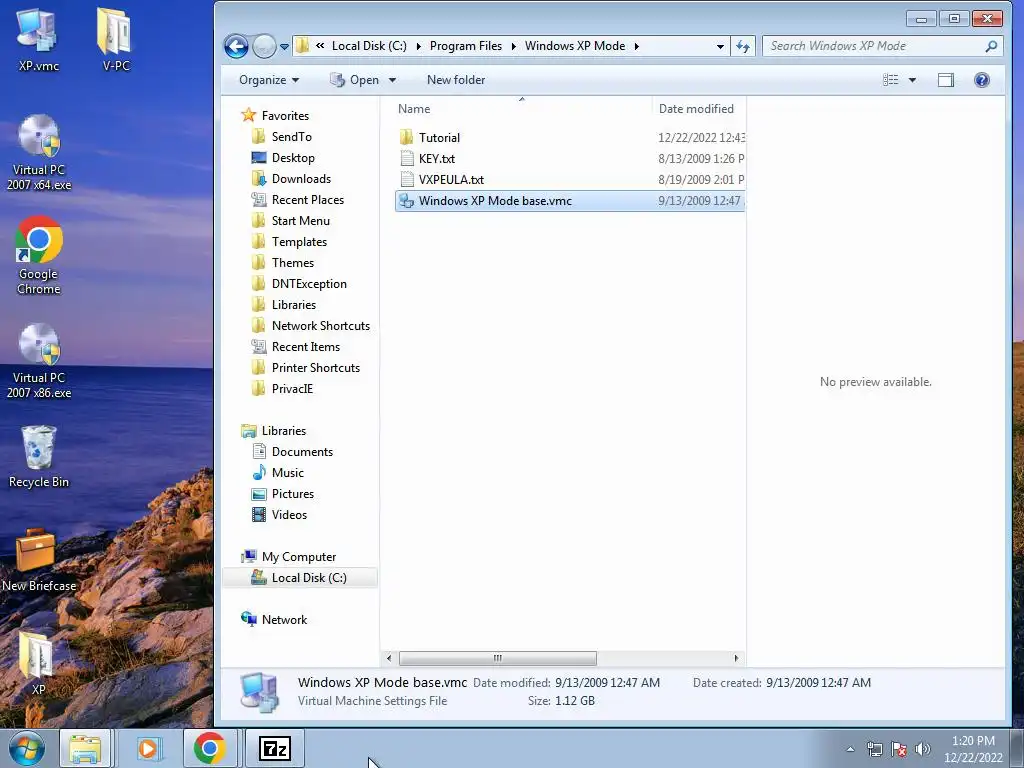Click the scroll right arrow

736,658
